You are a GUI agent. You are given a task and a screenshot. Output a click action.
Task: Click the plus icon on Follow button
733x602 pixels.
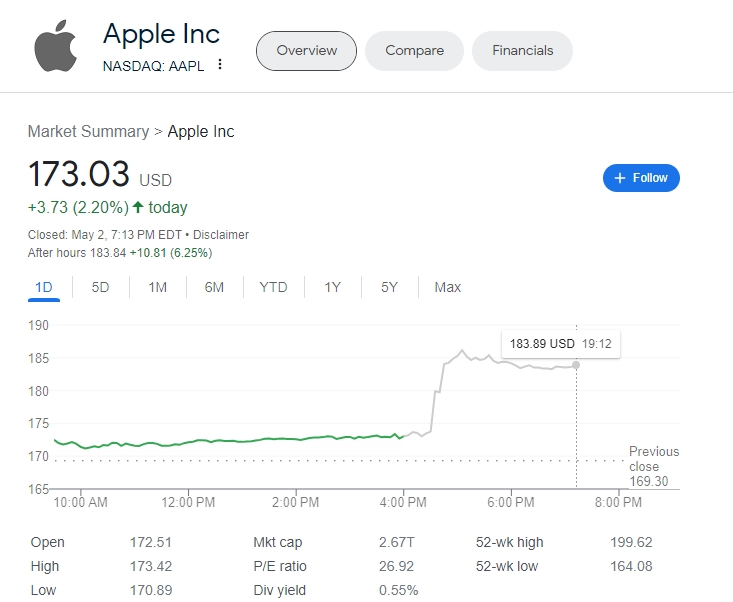[620, 178]
